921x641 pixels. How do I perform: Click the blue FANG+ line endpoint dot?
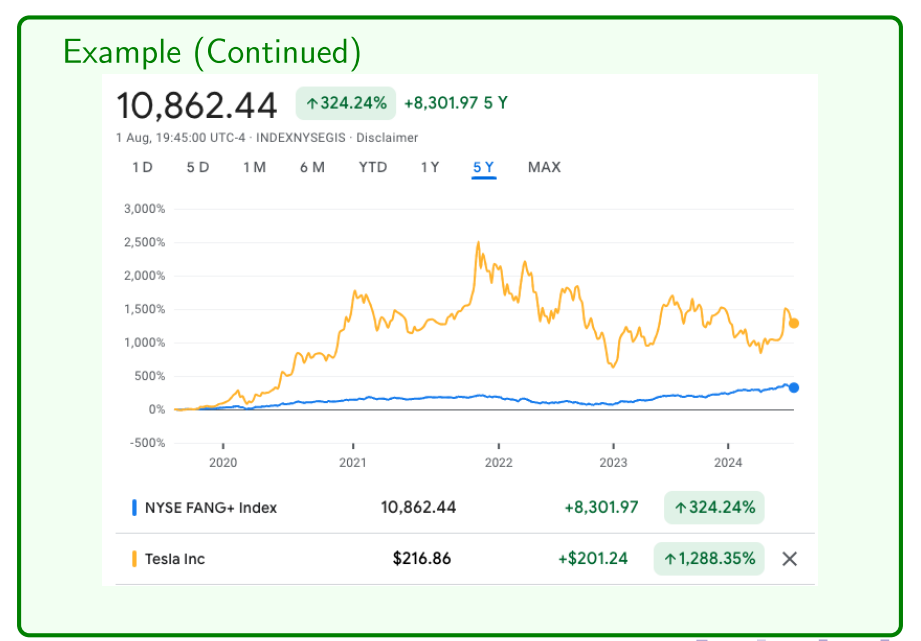click(x=794, y=388)
